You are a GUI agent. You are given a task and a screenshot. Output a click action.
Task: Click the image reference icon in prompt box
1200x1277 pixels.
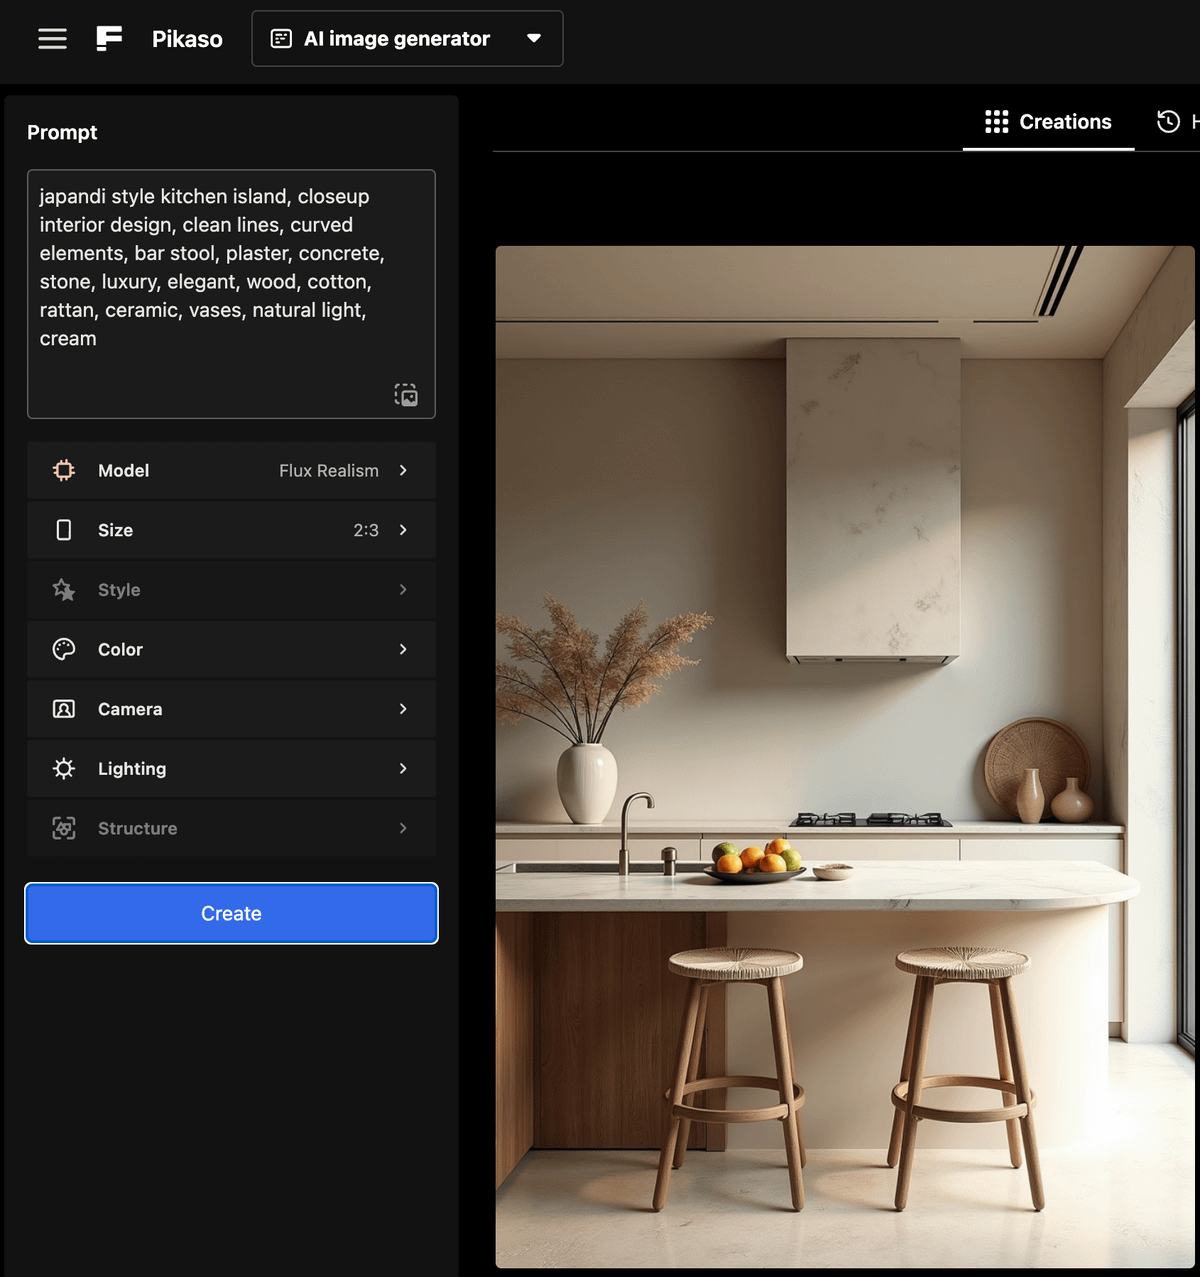coord(406,395)
